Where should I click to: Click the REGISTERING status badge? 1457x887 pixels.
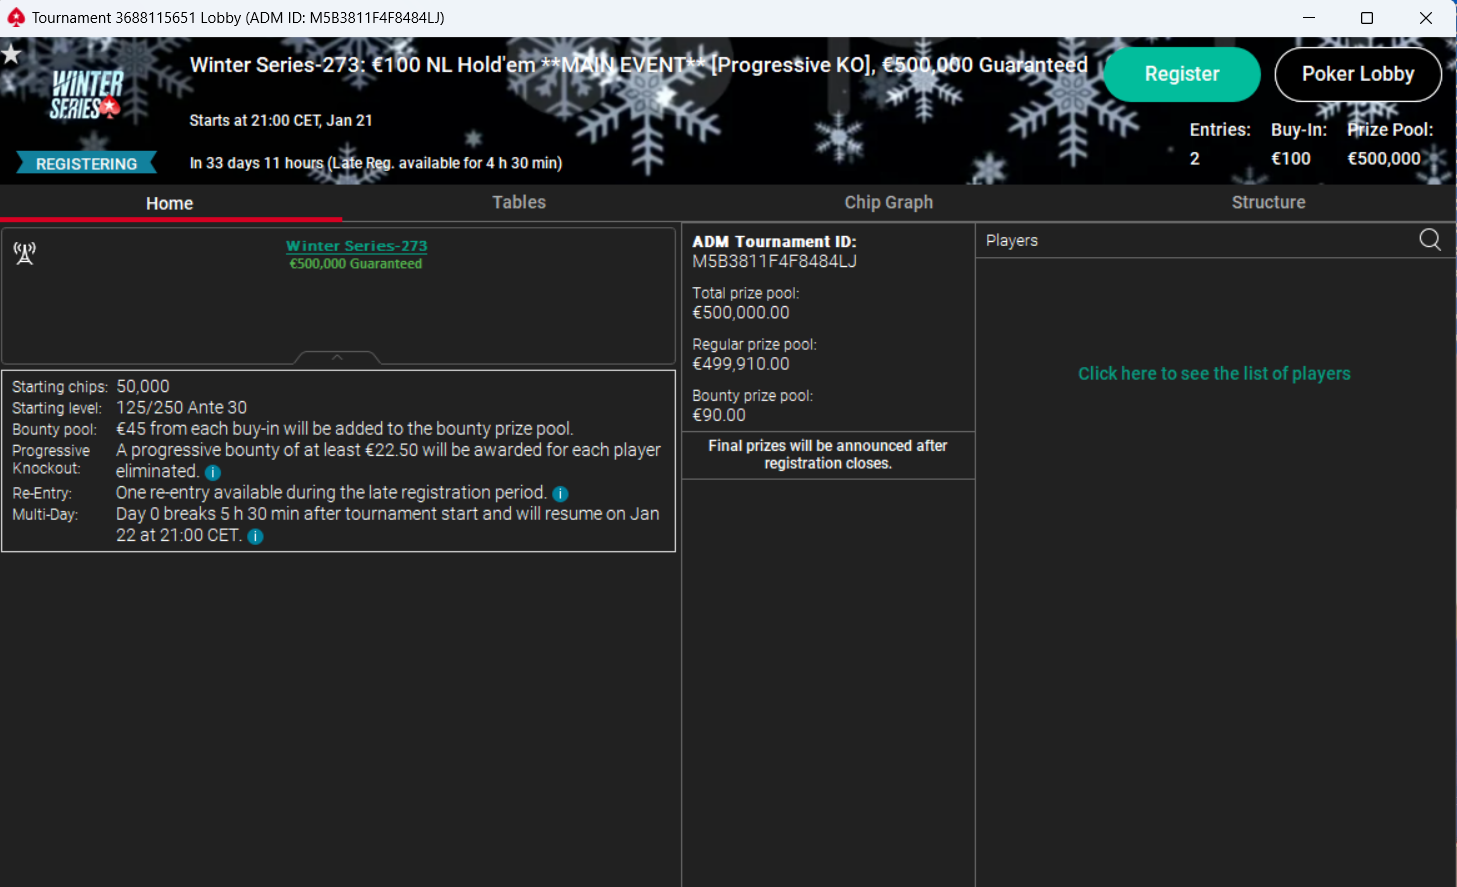(87, 163)
